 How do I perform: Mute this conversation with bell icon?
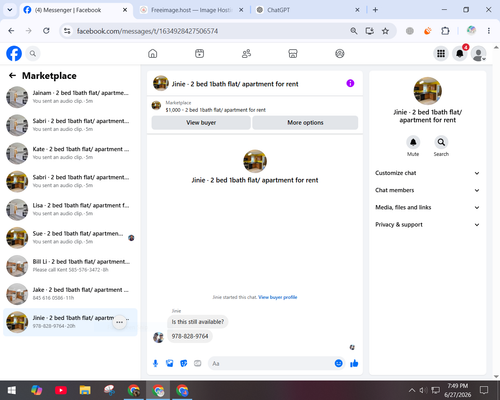413,142
